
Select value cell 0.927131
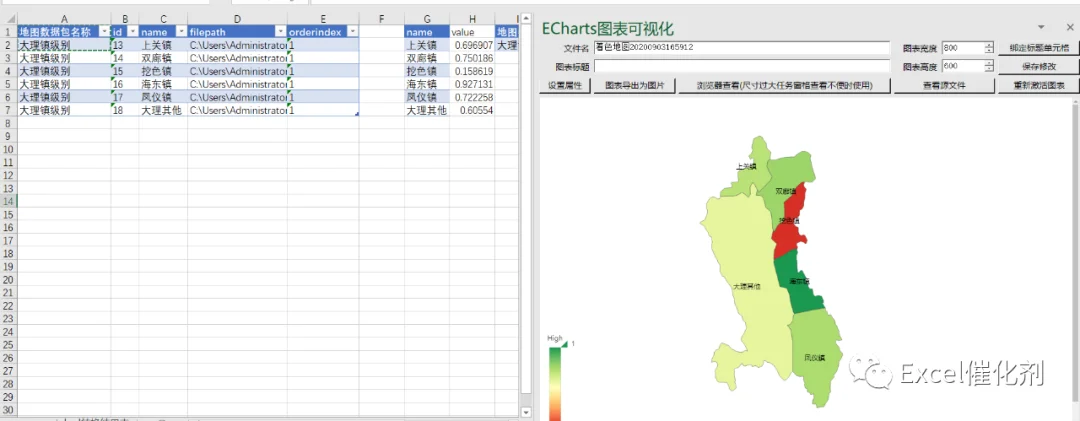click(472, 84)
